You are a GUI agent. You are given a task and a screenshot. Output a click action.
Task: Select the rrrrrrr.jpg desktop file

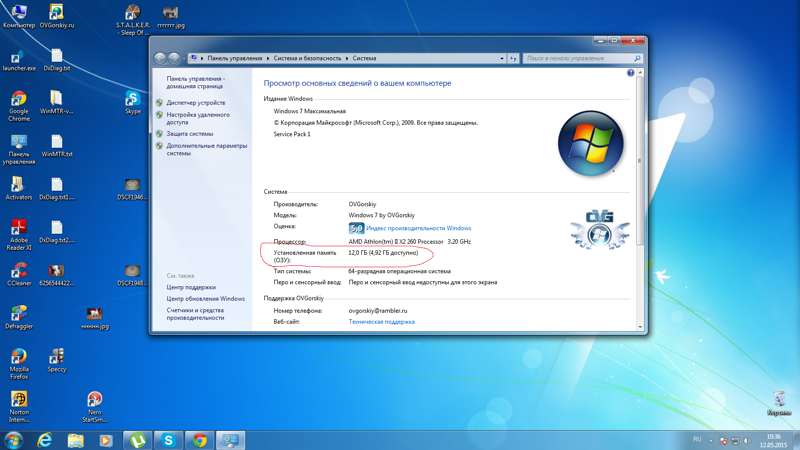point(171,16)
